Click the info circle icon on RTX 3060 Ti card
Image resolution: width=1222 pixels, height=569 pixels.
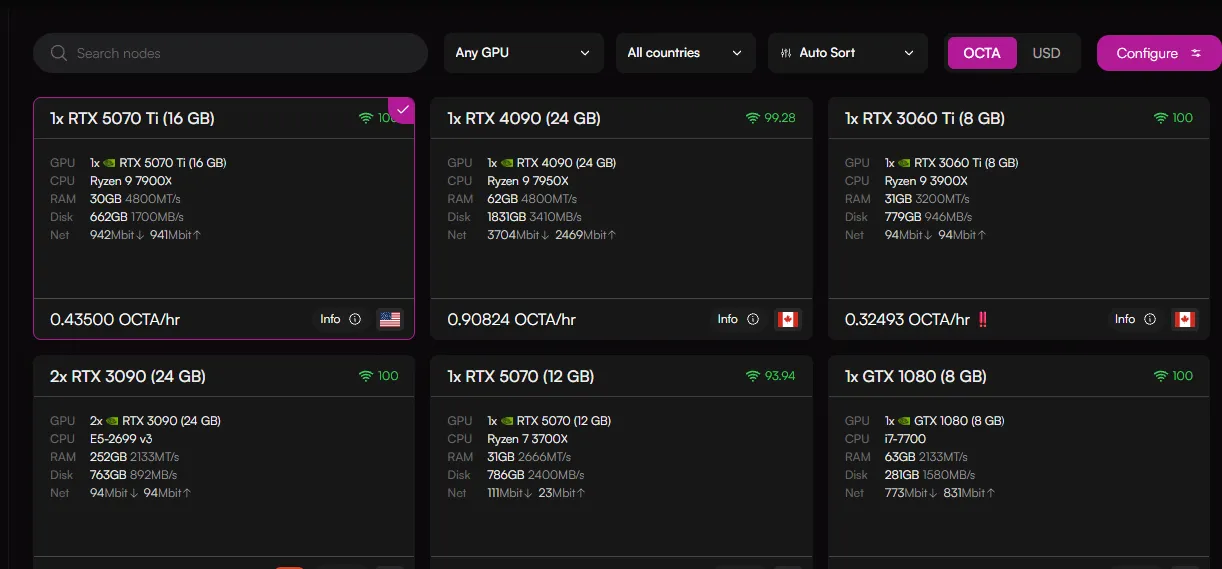point(1150,319)
